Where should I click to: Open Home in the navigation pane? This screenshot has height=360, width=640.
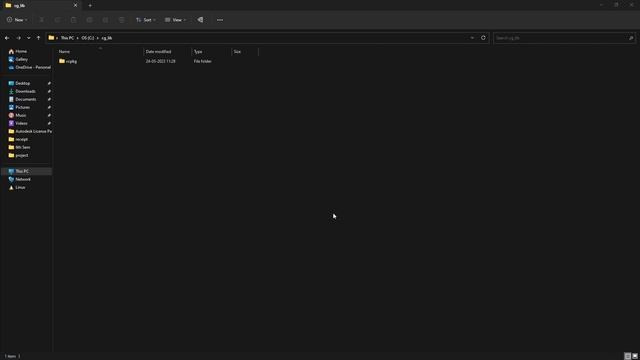pyautogui.click(x=21, y=51)
